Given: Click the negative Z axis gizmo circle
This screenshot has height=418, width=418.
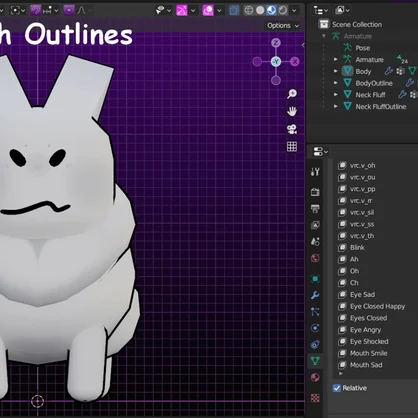Looking at the screenshot, I should click(276, 80).
